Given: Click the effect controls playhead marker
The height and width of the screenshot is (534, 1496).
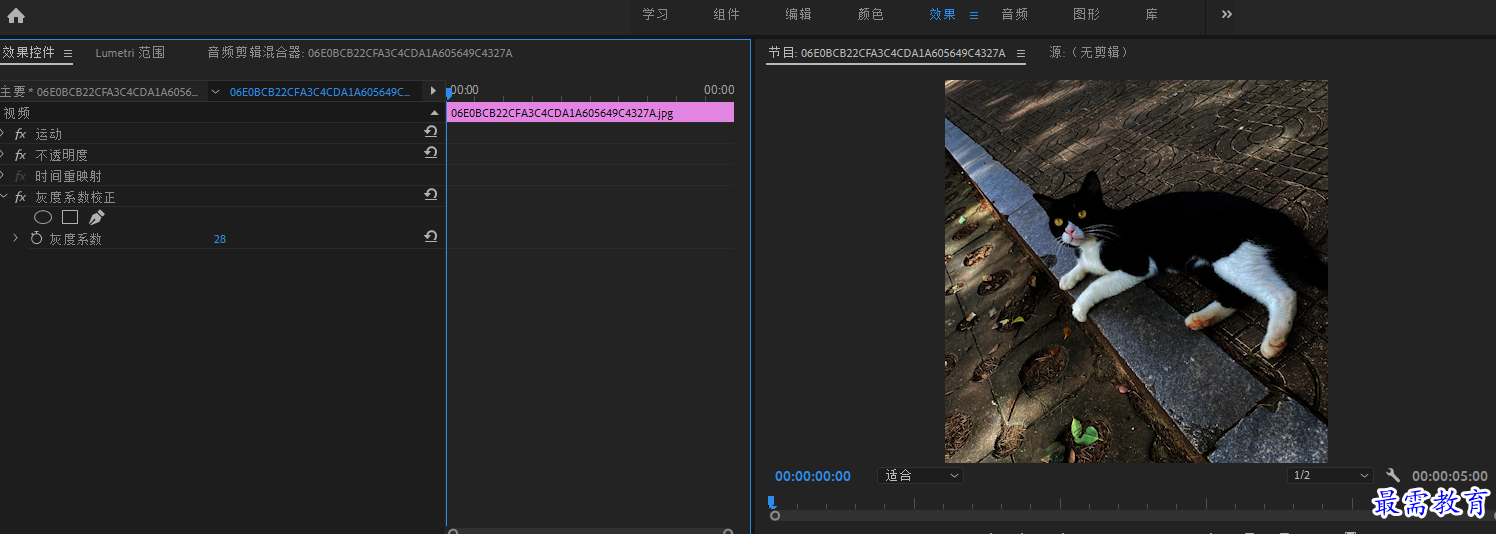Looking at the screenshot, I should pyautogui.click(x=449, y=92).
